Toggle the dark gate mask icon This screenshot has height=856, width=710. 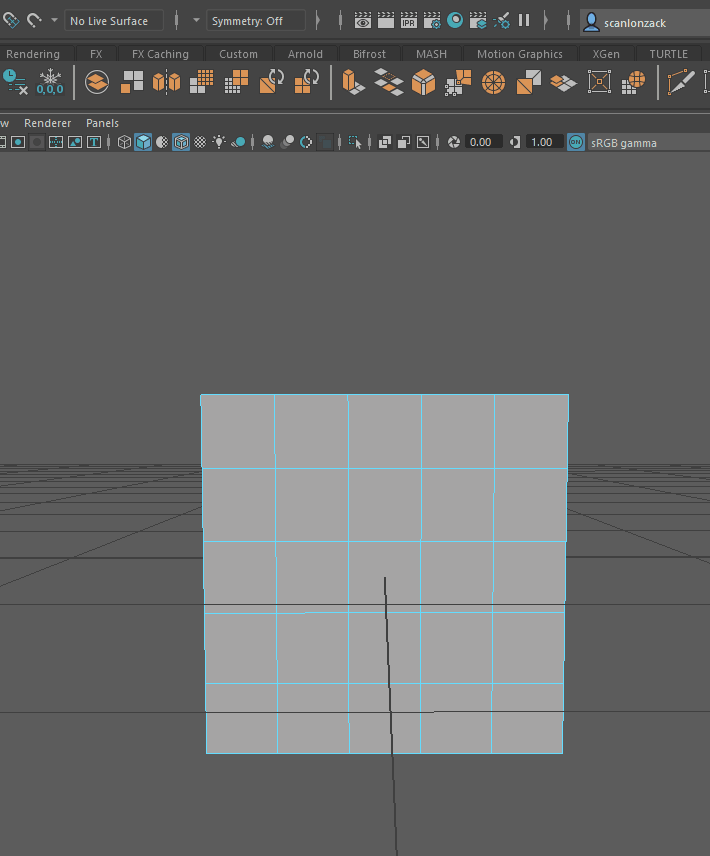(37, 142)
